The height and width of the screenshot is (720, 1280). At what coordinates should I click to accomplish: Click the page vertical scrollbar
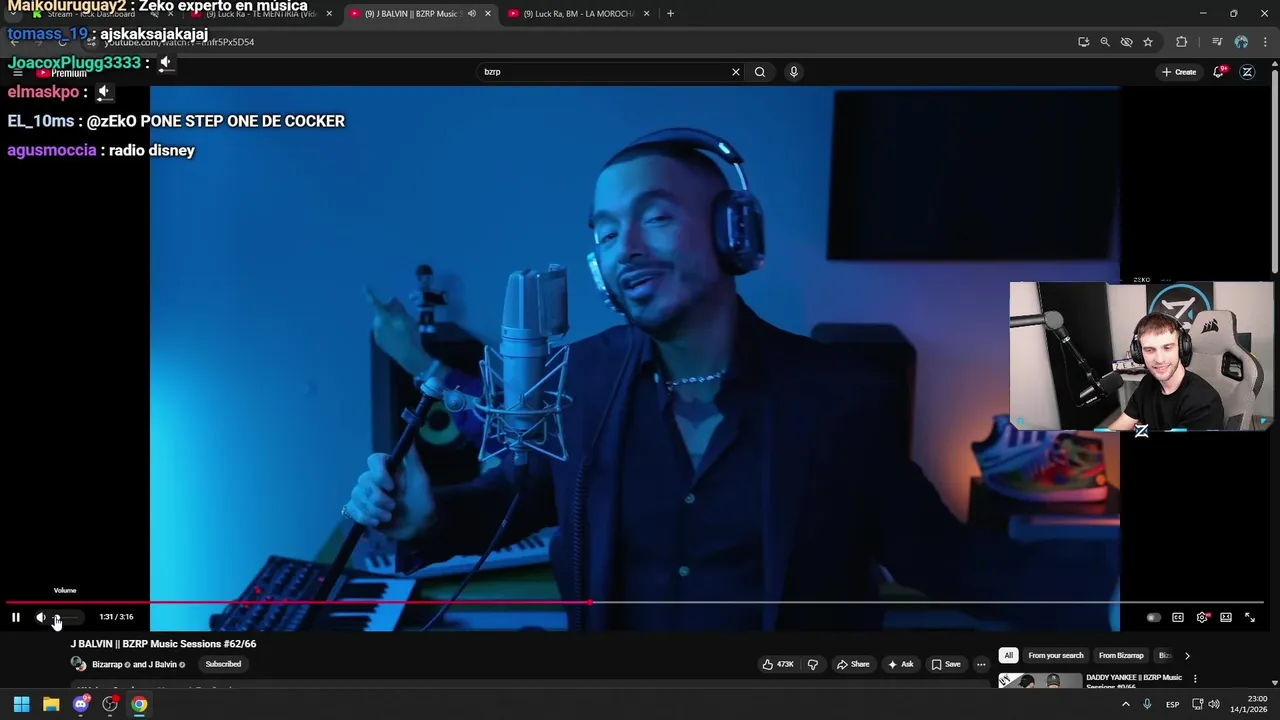tap(1275, 170)
